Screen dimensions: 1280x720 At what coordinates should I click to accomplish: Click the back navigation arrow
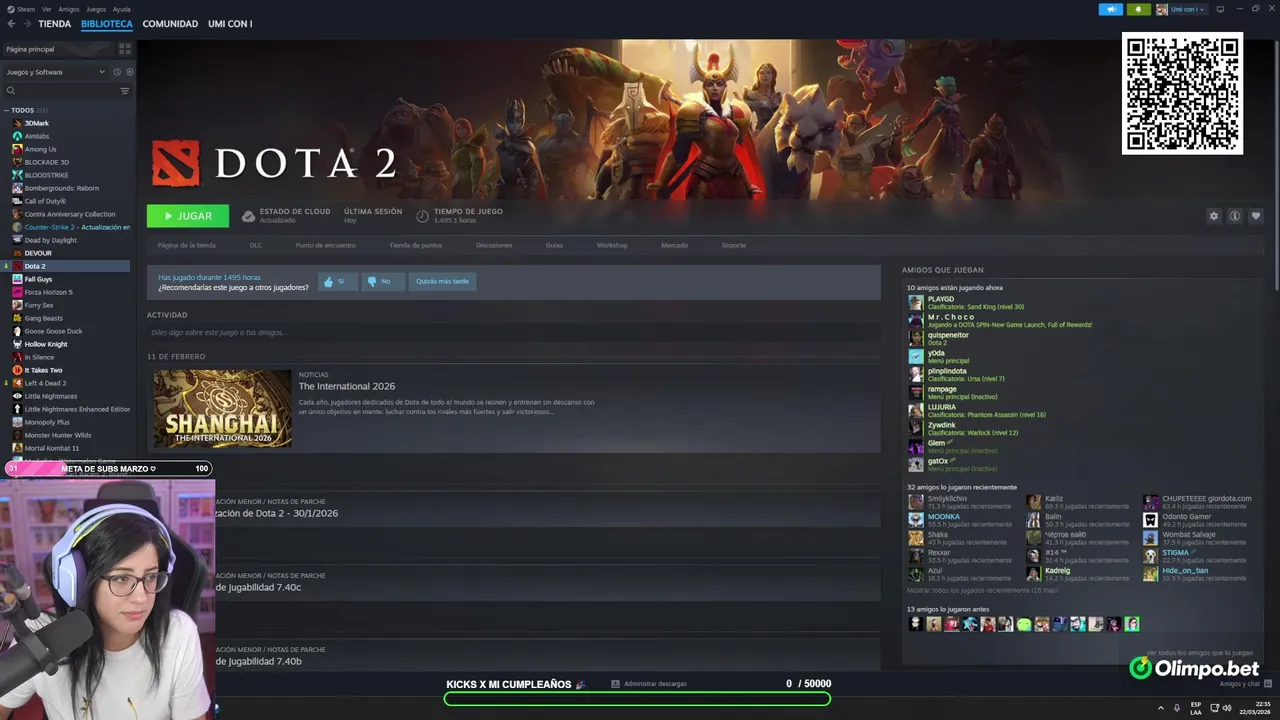(11, 24)
